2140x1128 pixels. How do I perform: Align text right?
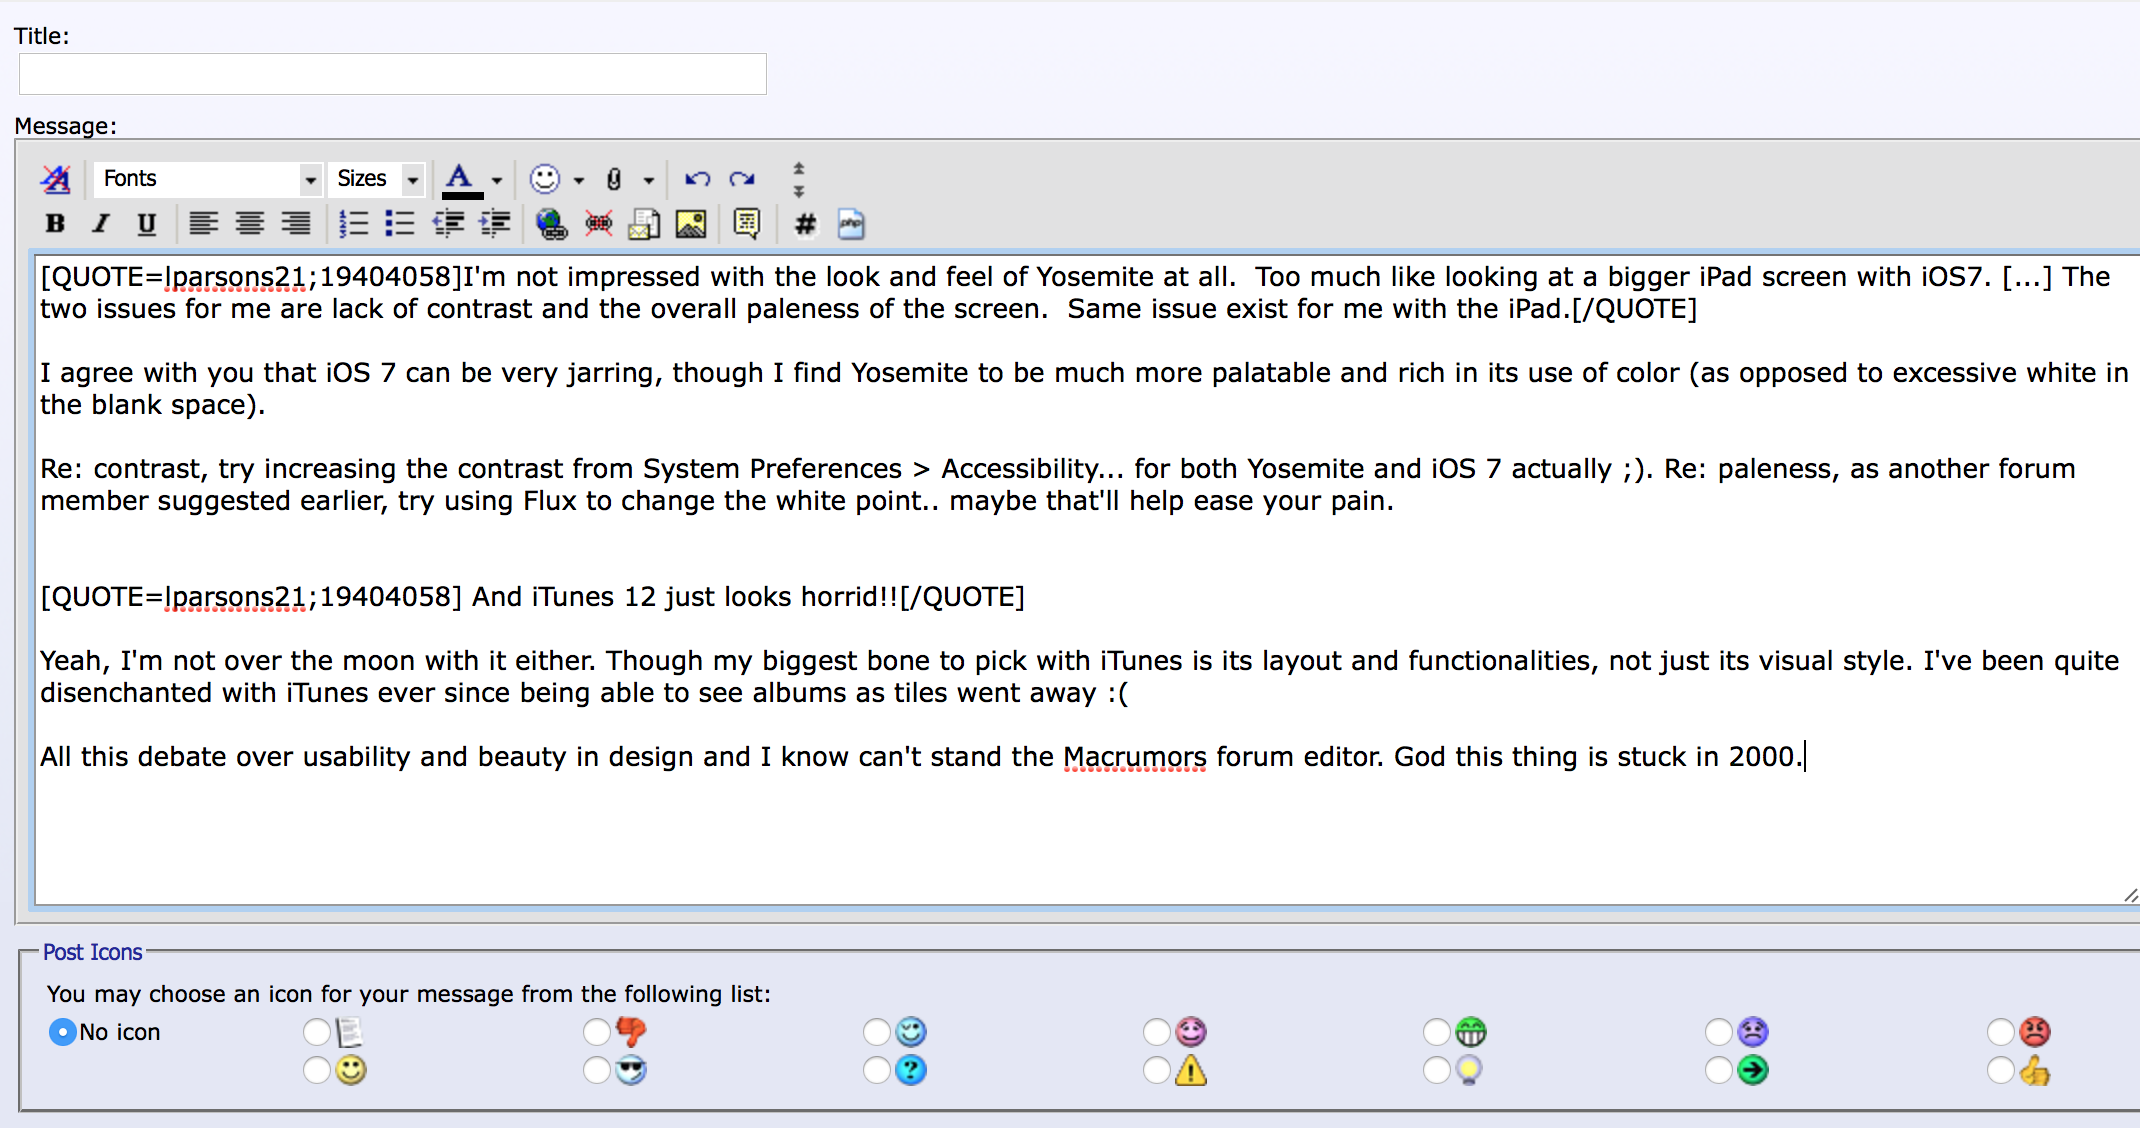coord(296,224)
